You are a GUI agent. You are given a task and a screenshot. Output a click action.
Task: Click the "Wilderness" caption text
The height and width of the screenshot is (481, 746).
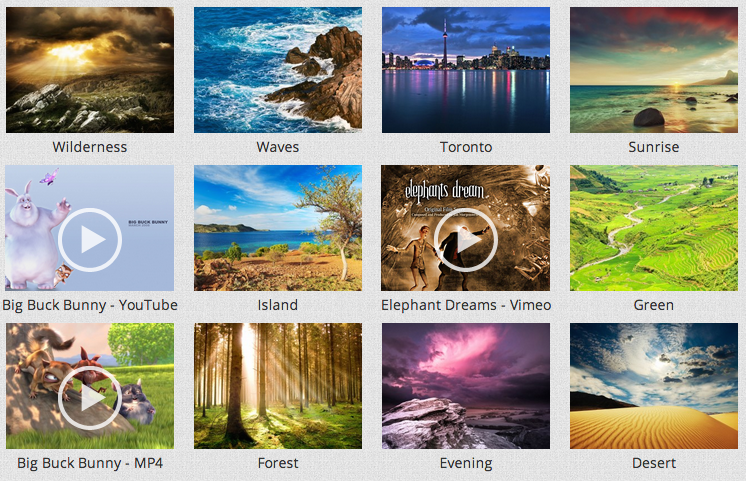pyautogui.click(x=90, y=147)
